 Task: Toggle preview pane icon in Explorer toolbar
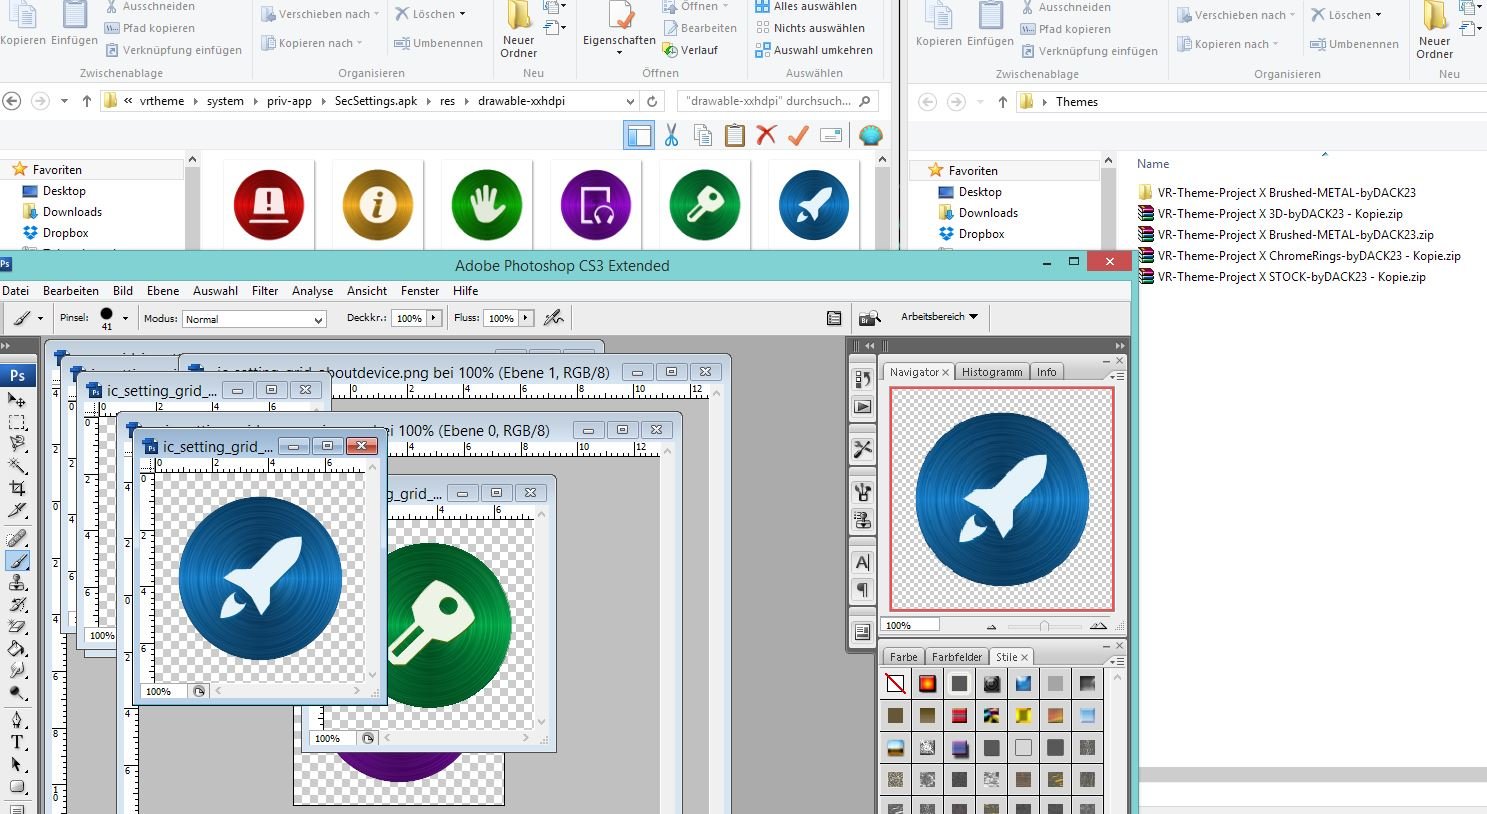point(638,135)
